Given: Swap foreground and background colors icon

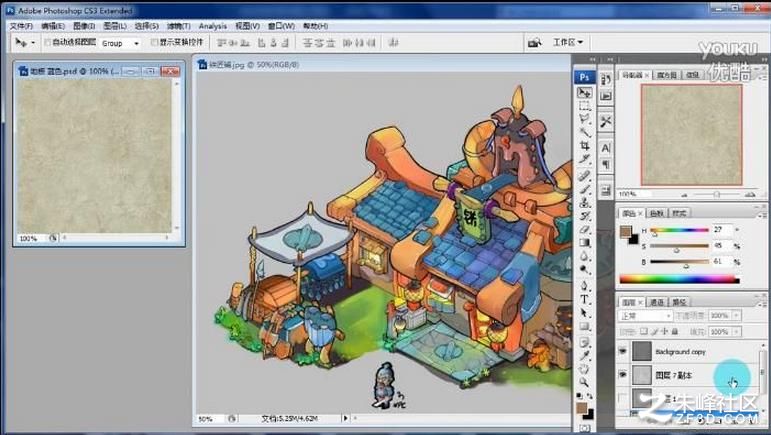Looking at the screenshot, I should click(x=590, y=396).
